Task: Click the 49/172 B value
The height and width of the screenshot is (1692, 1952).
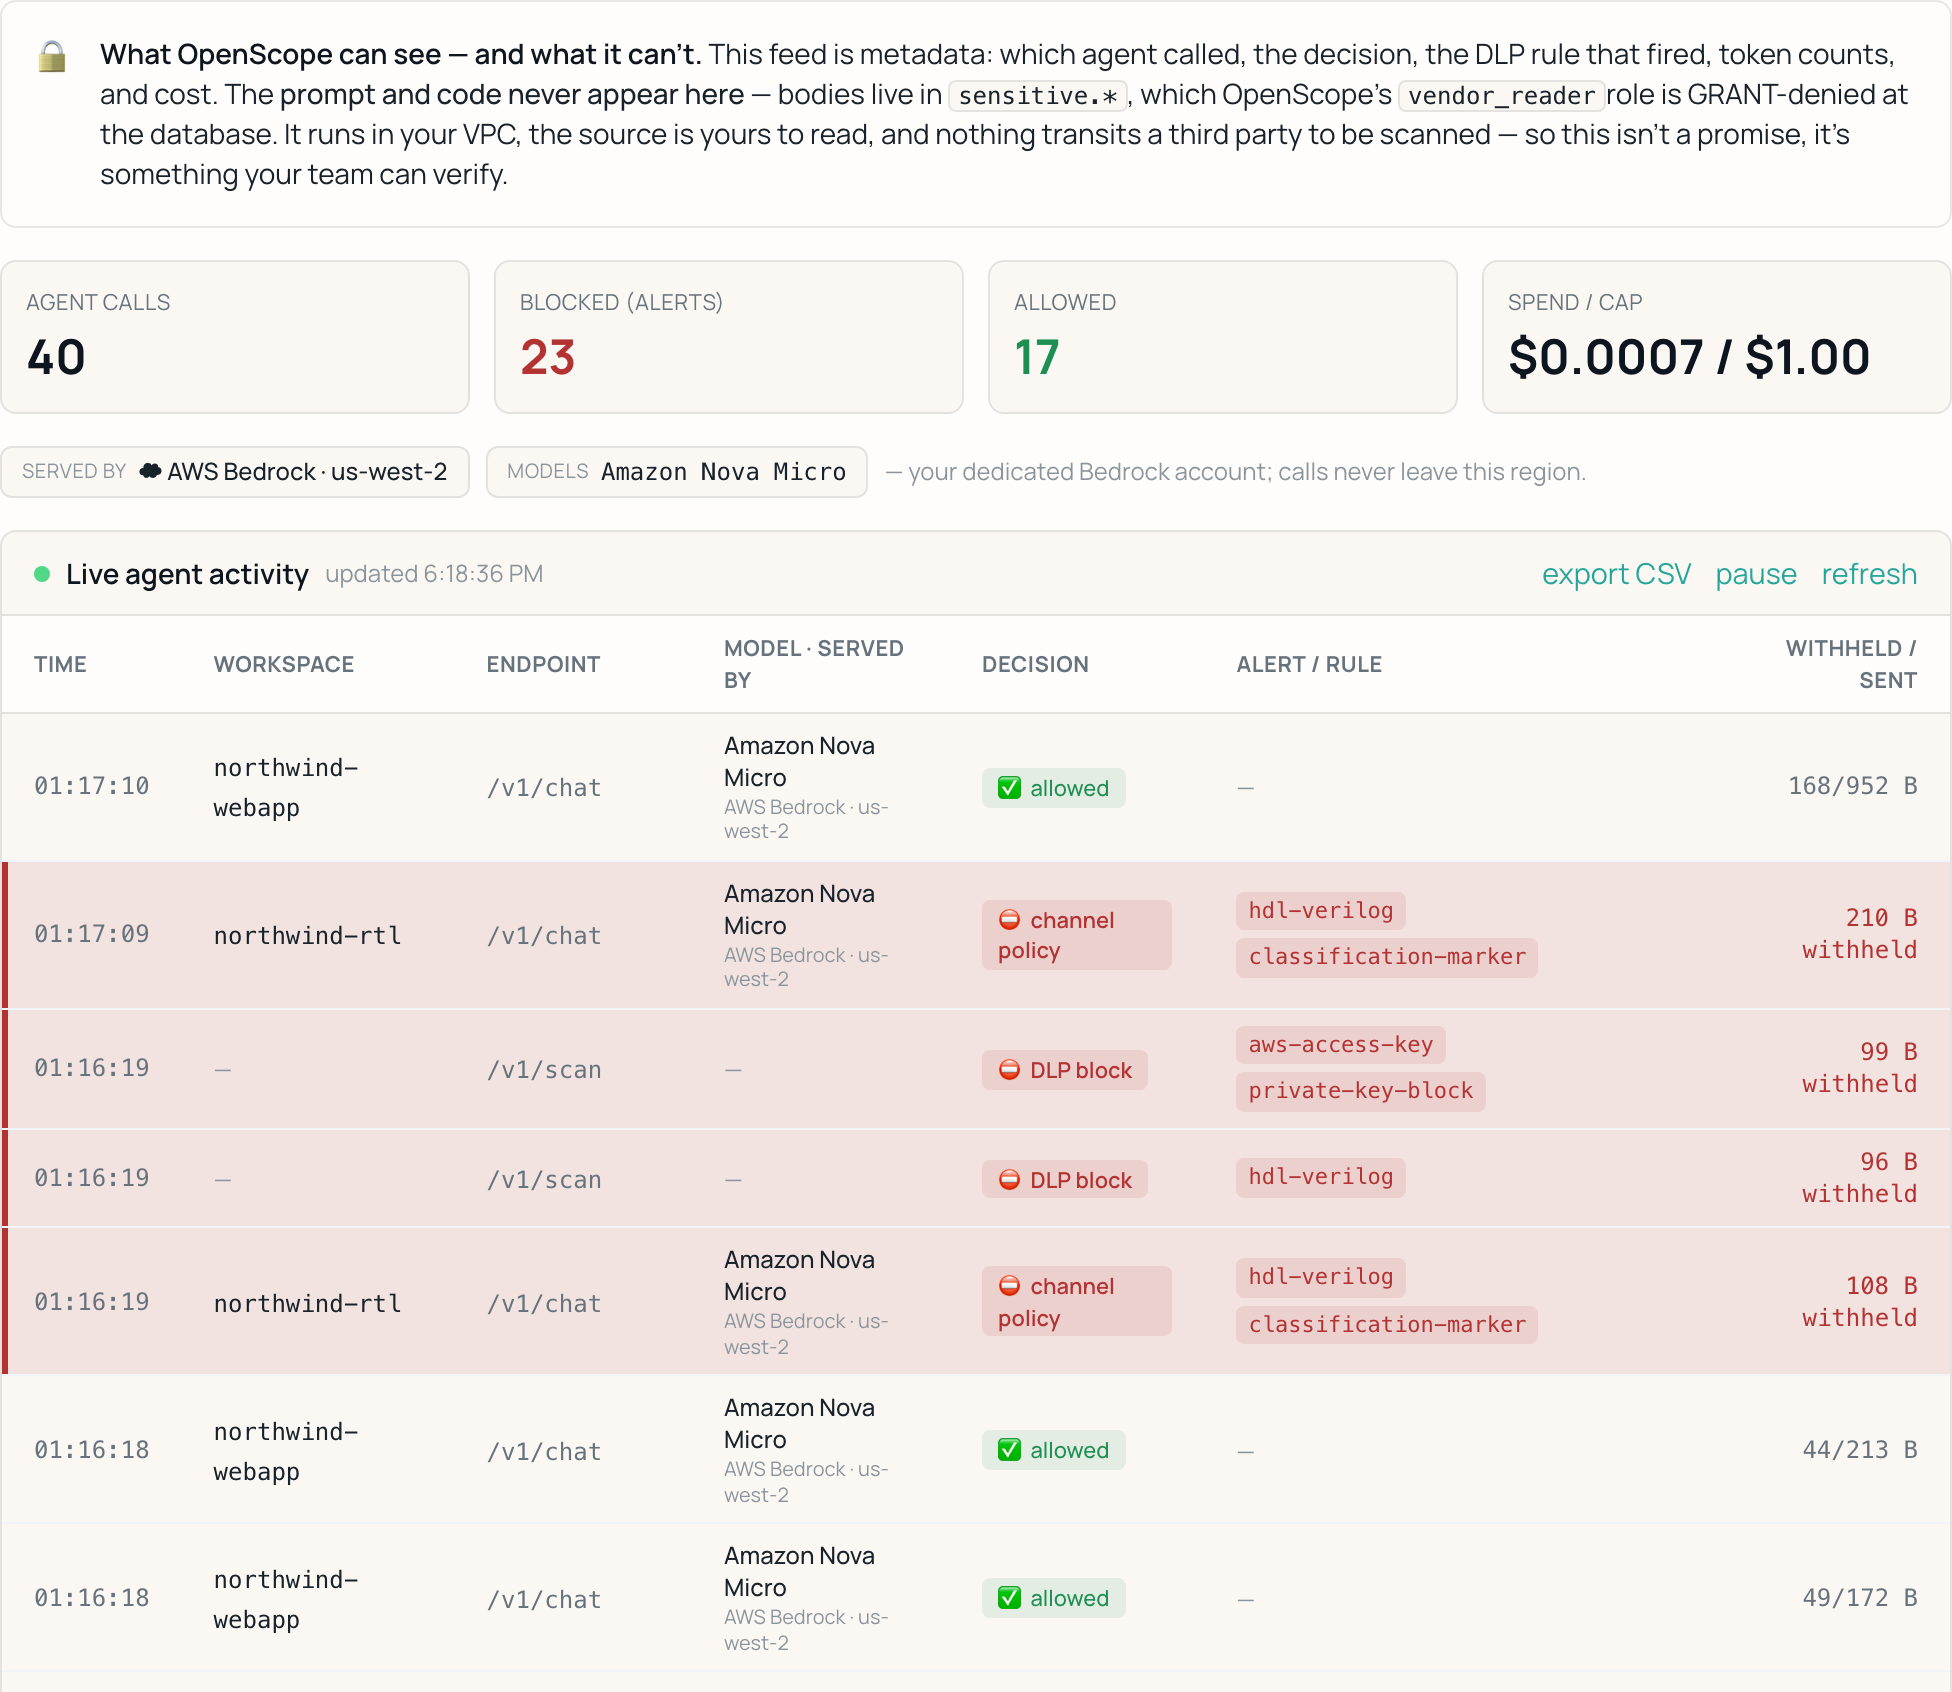Action: (x=1860, y=1598)
